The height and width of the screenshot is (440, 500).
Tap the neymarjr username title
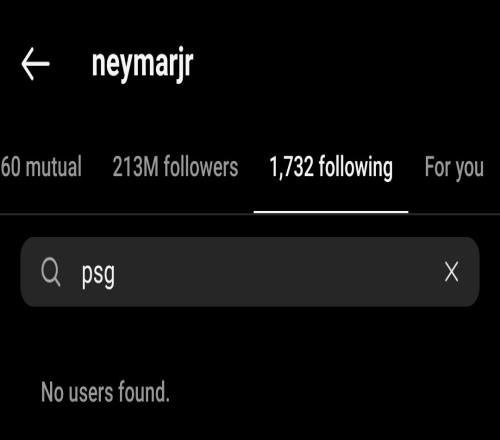(x=142, y=64)
